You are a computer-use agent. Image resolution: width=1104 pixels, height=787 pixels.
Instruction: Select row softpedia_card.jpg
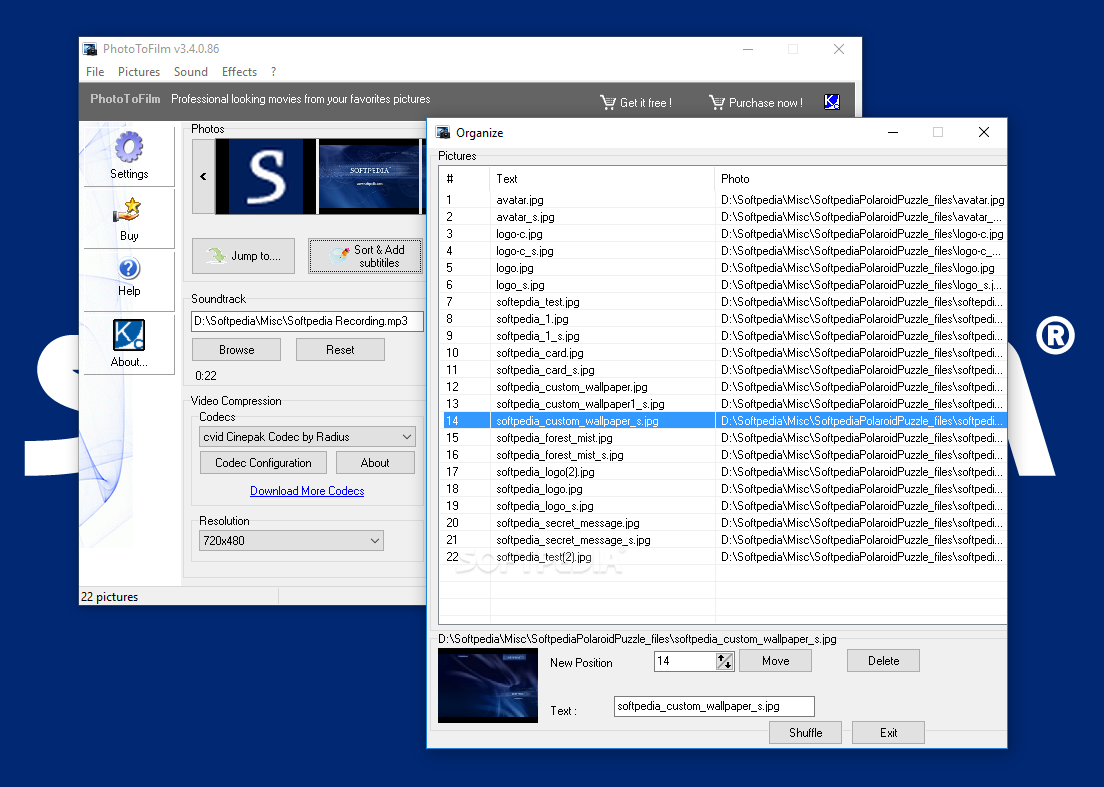(722, 353)
